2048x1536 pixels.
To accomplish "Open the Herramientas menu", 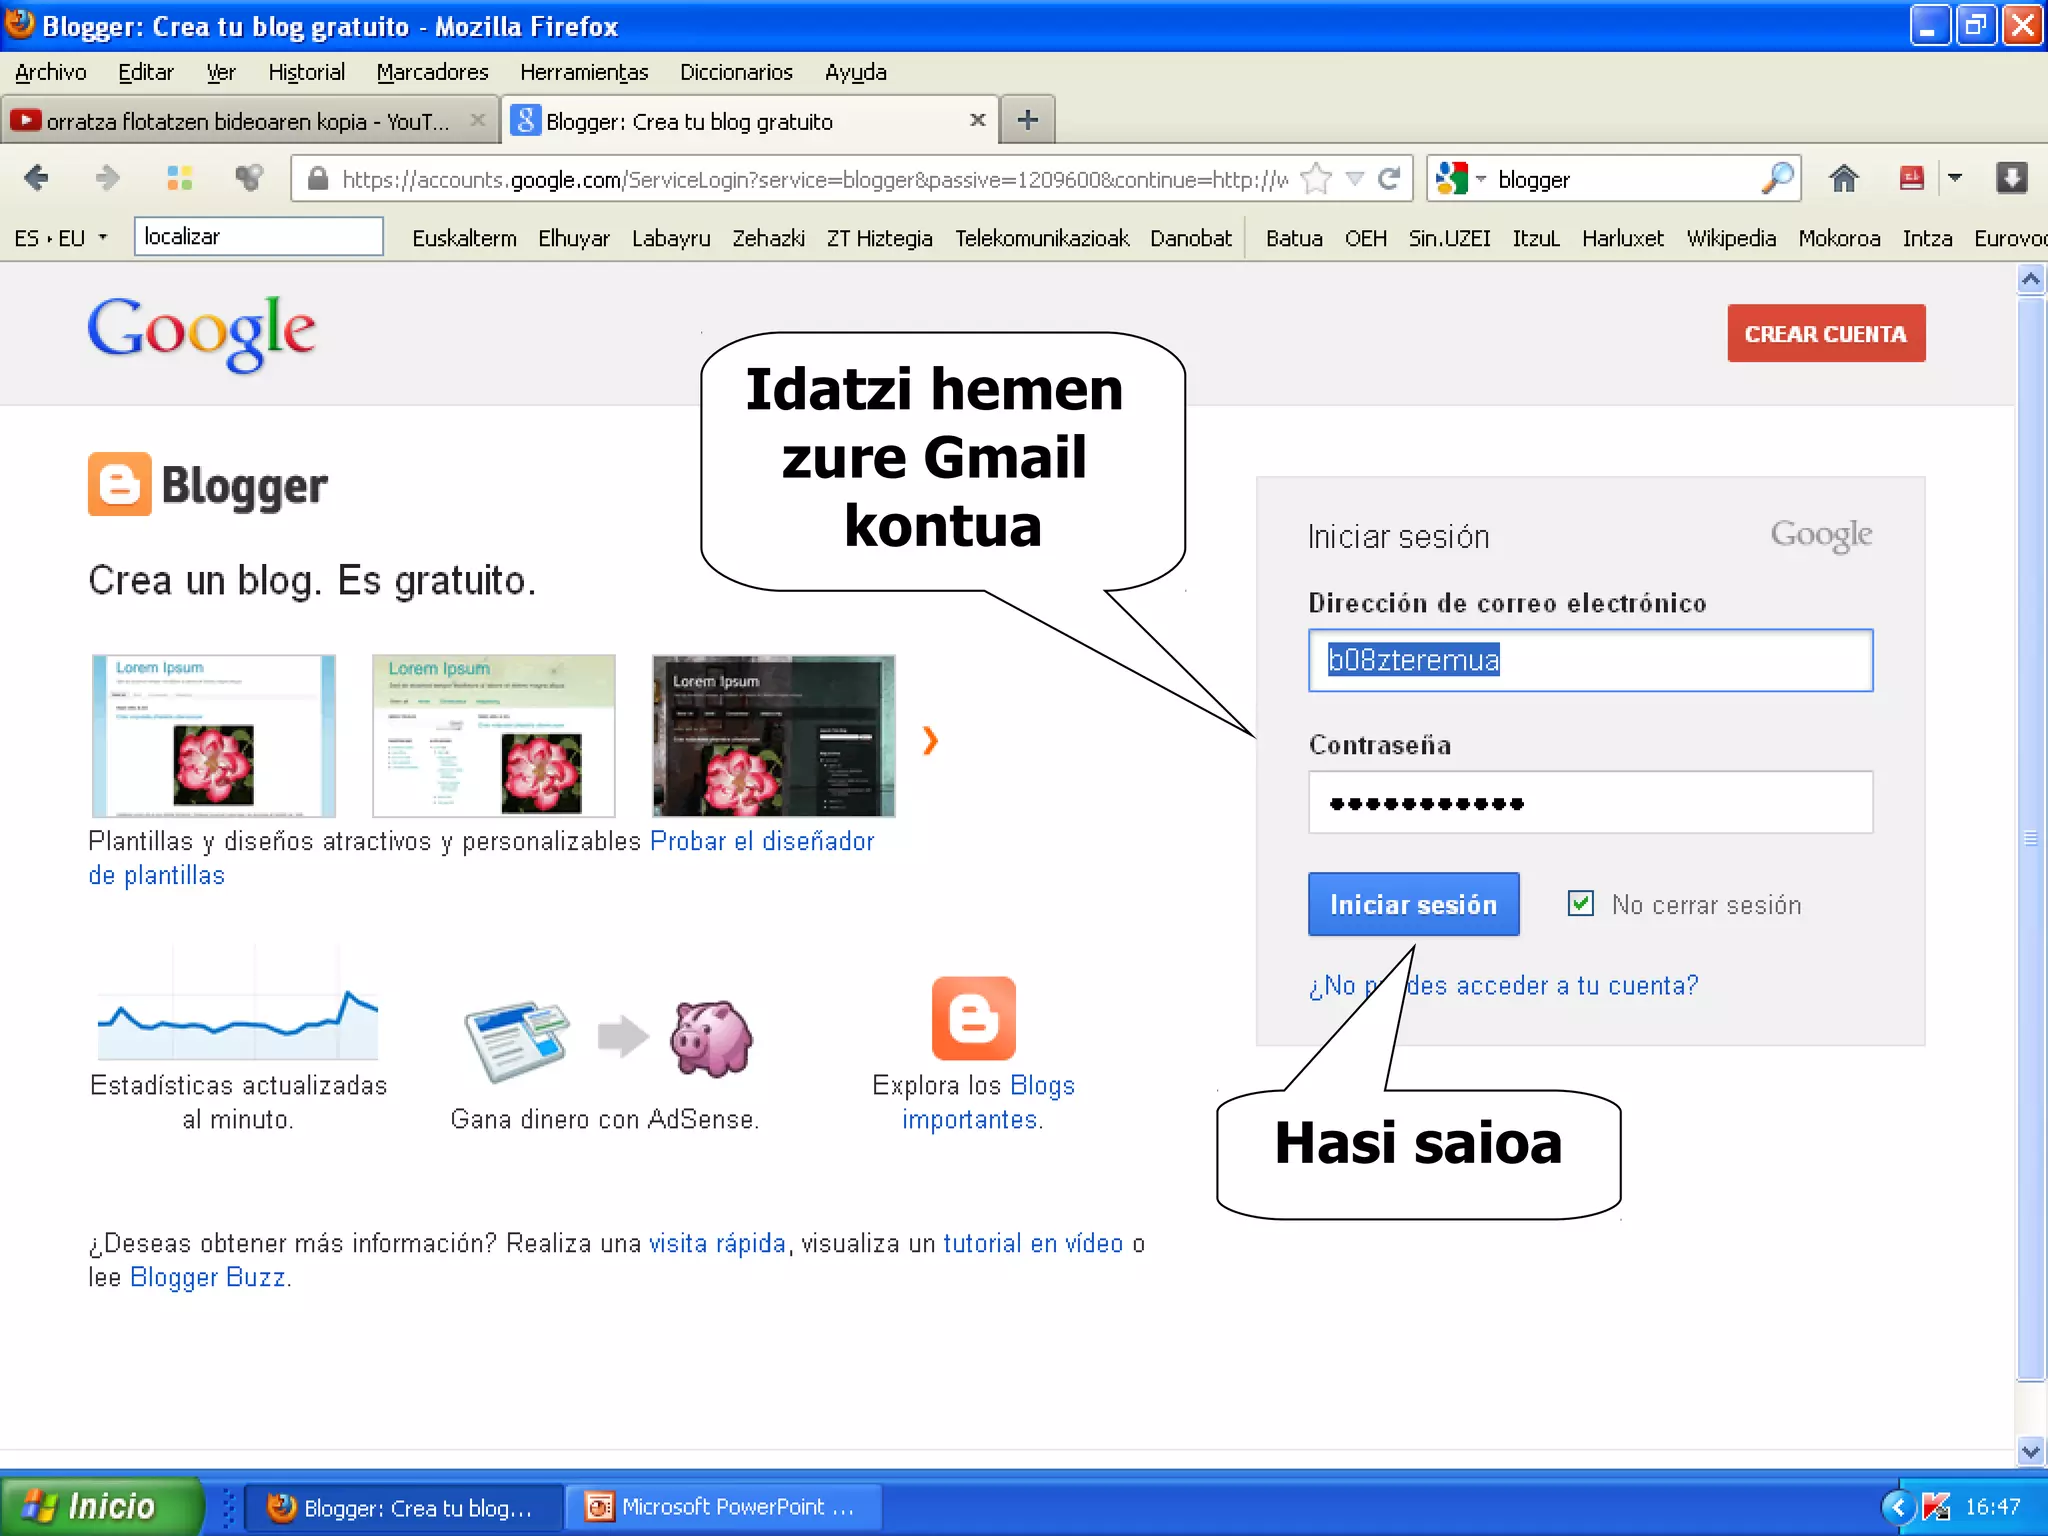I will (584, 72).
